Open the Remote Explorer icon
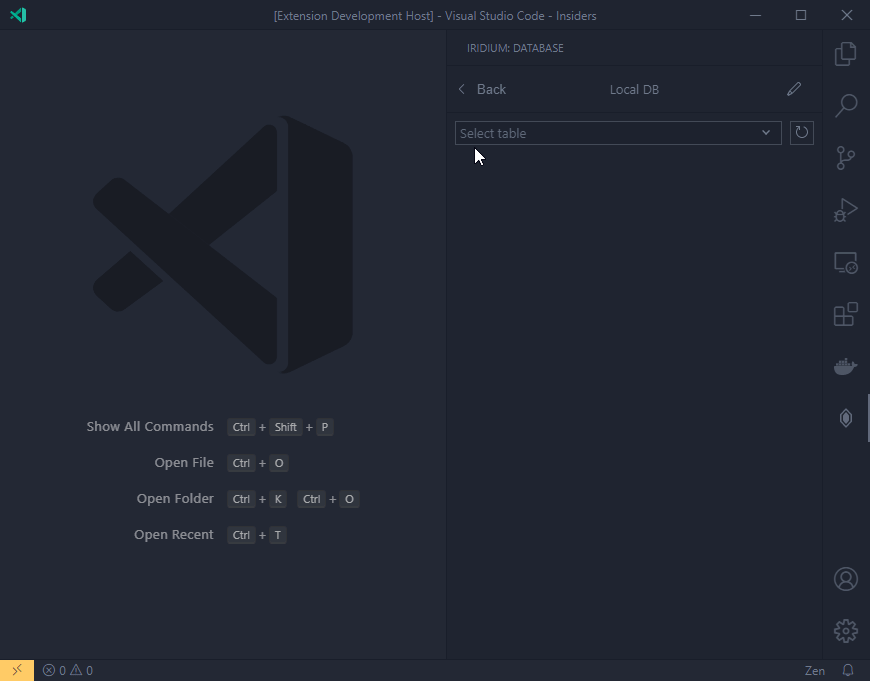The image size is (870, 681). 846,263
